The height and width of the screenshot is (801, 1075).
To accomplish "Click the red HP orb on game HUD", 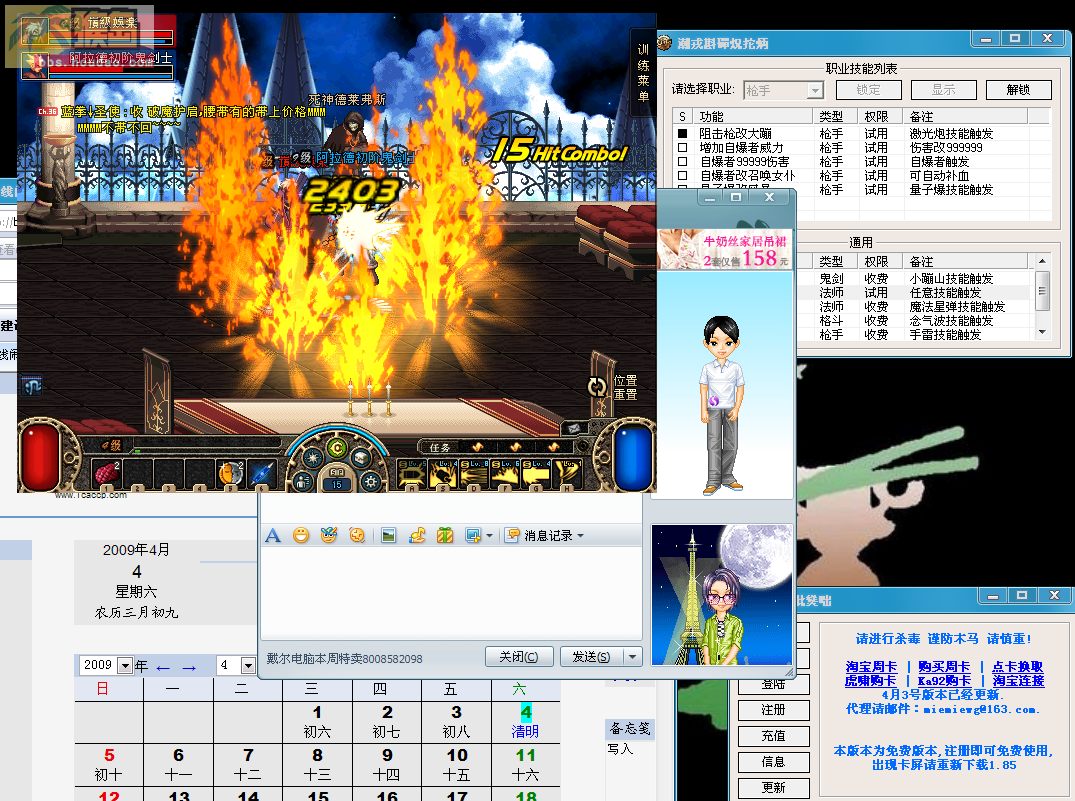I will point(41,457).
